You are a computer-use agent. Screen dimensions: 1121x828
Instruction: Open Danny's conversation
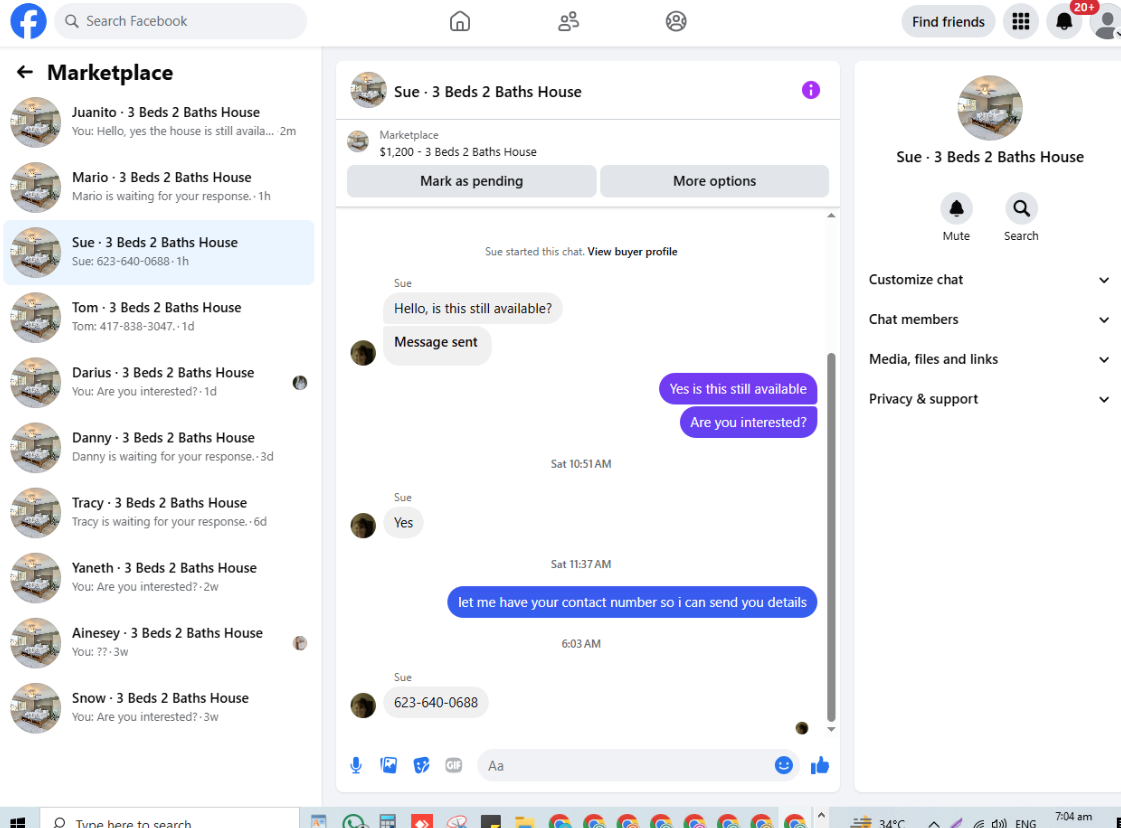tap(159, 448)
